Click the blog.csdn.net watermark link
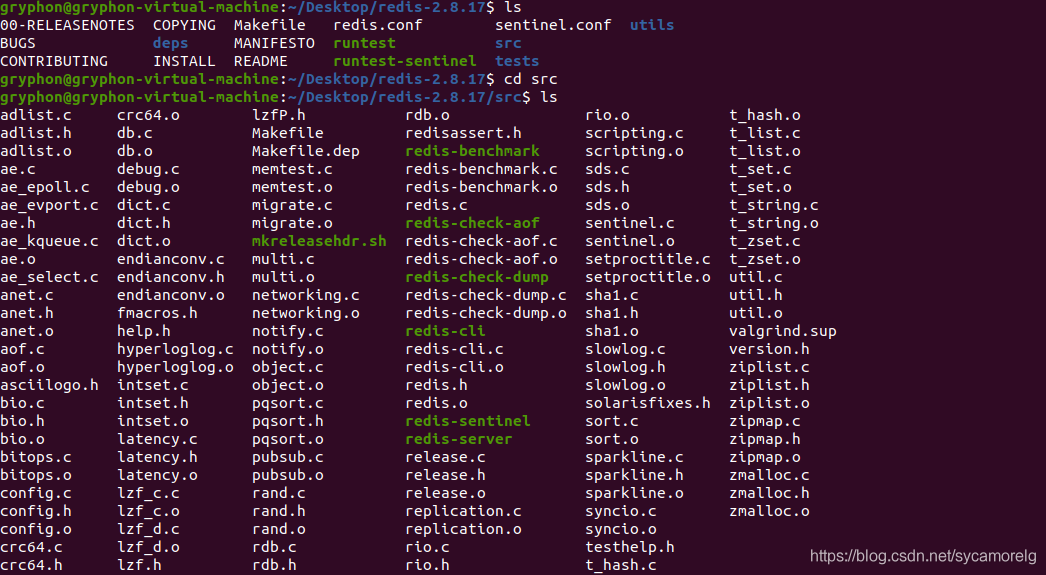 (923, 556)
